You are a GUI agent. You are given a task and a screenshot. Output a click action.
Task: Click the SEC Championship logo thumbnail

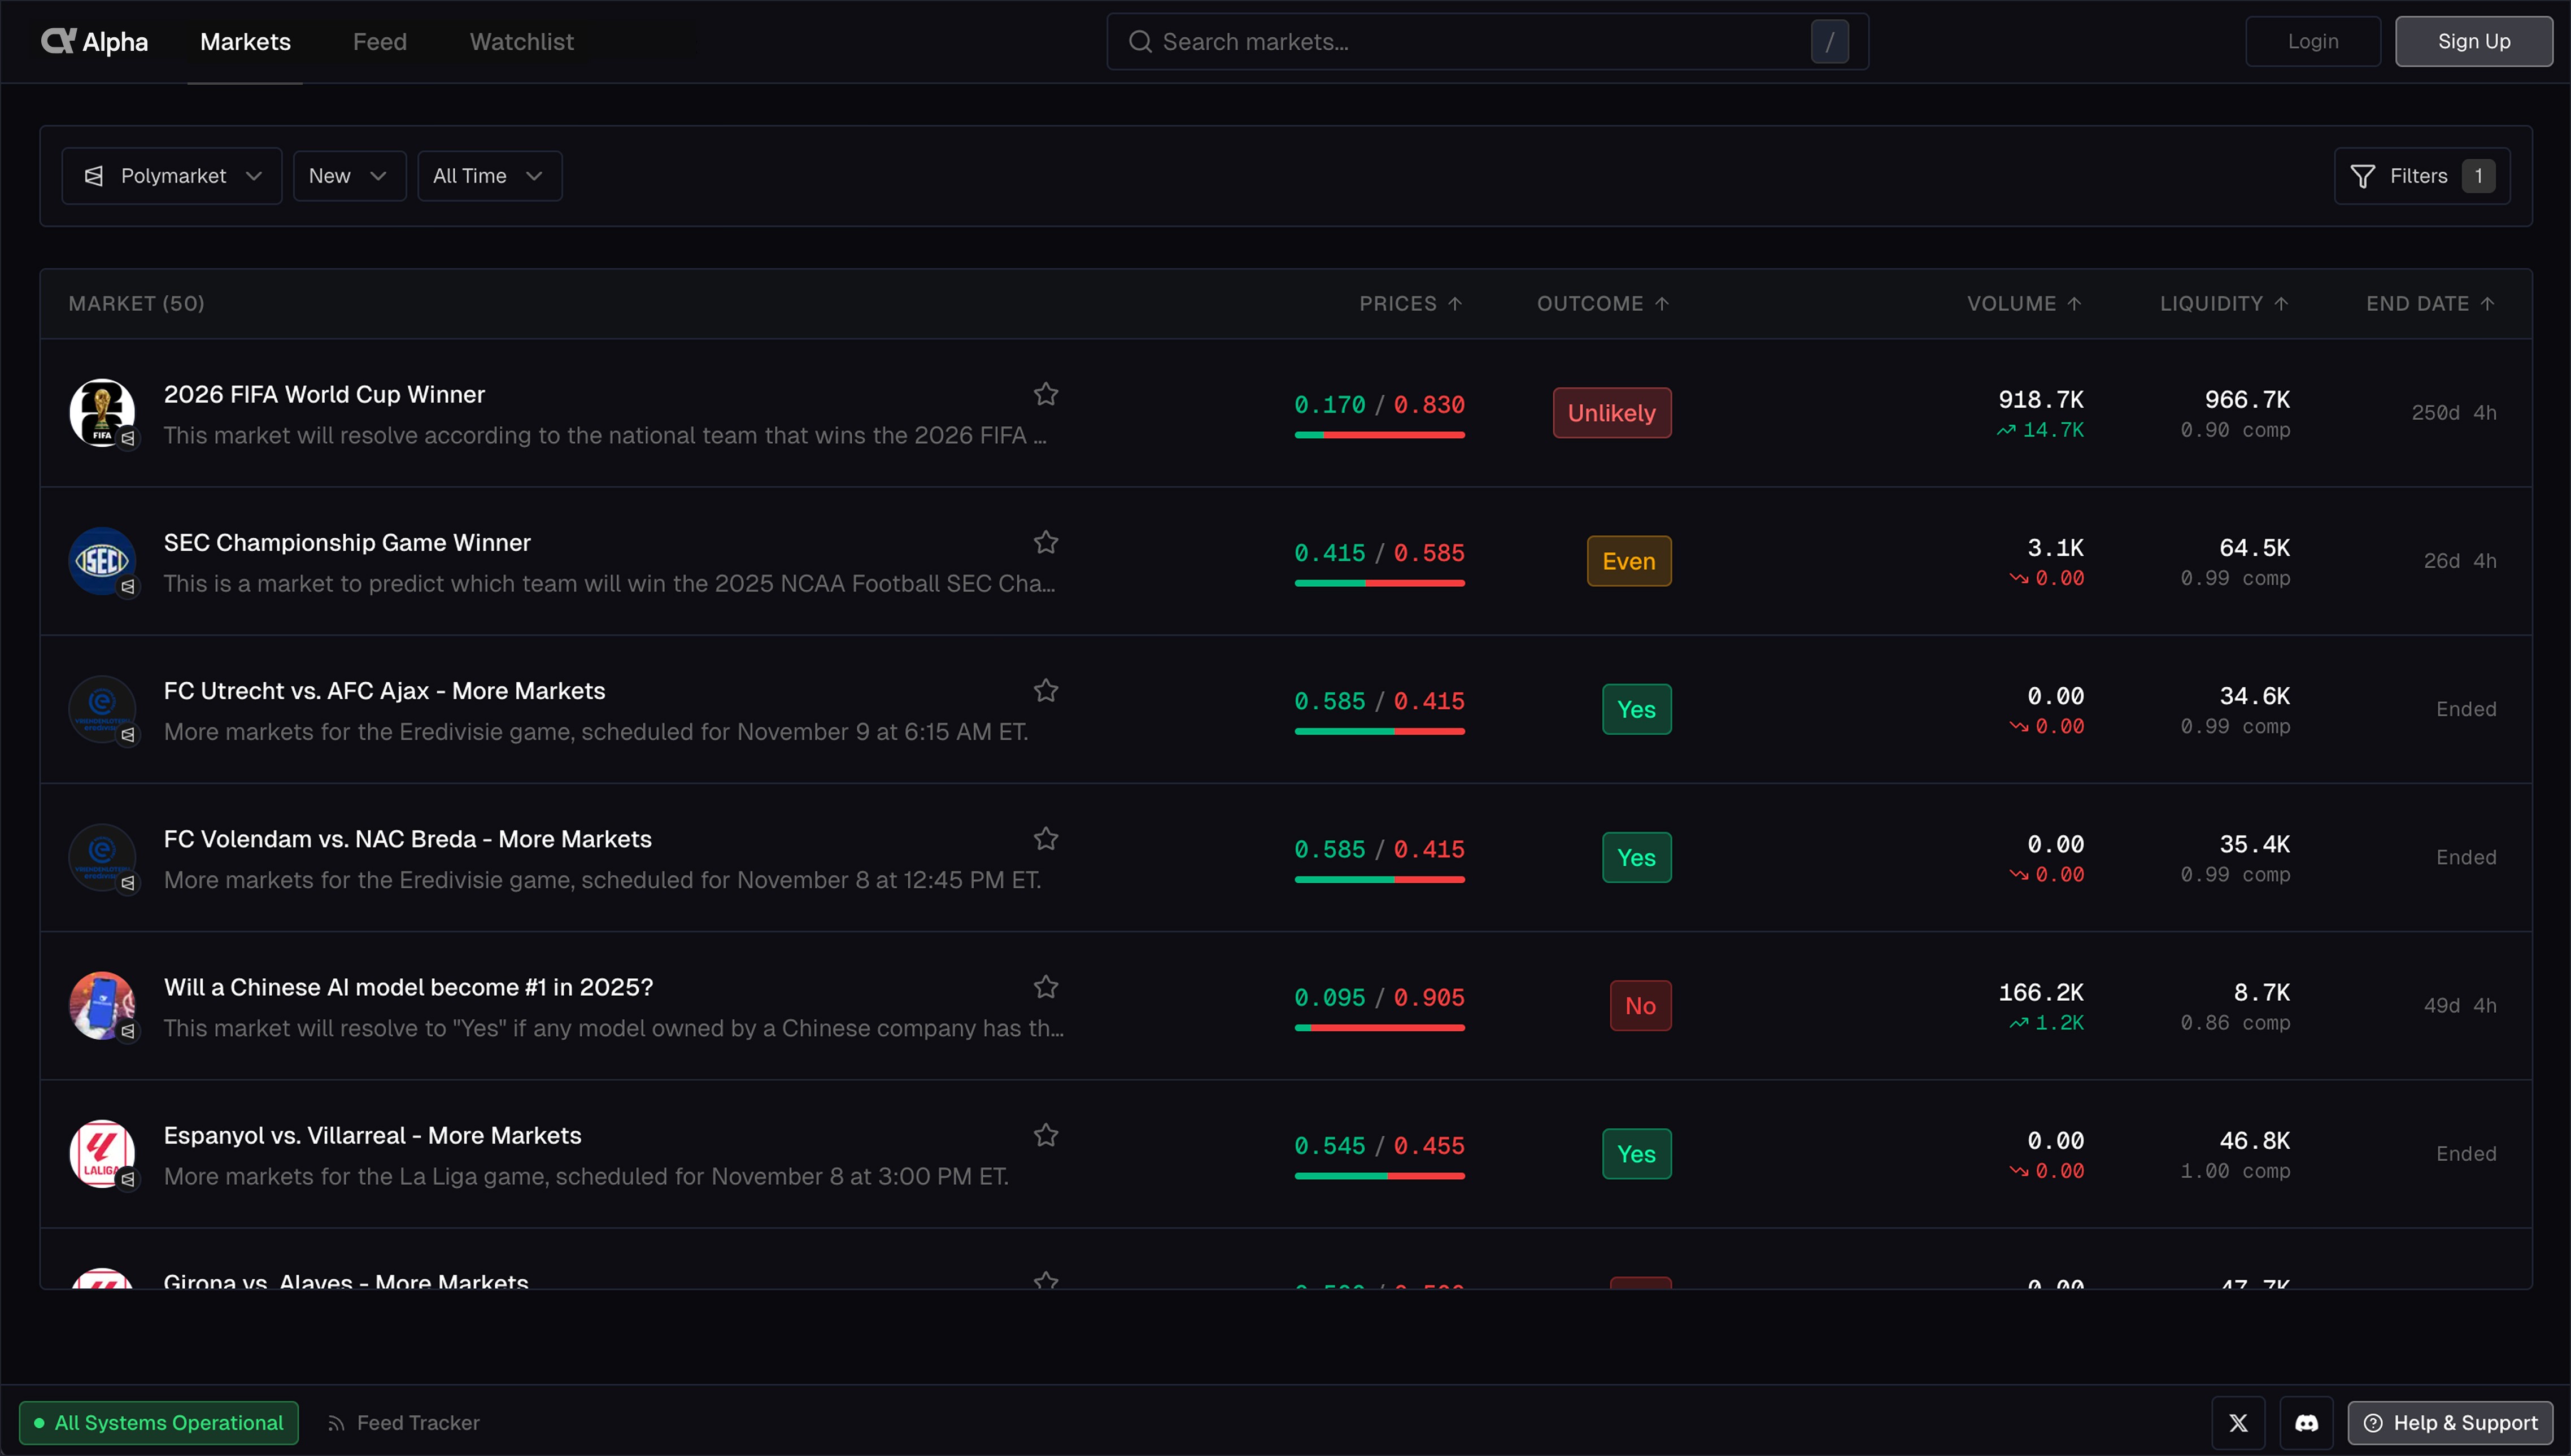(102, 560)
